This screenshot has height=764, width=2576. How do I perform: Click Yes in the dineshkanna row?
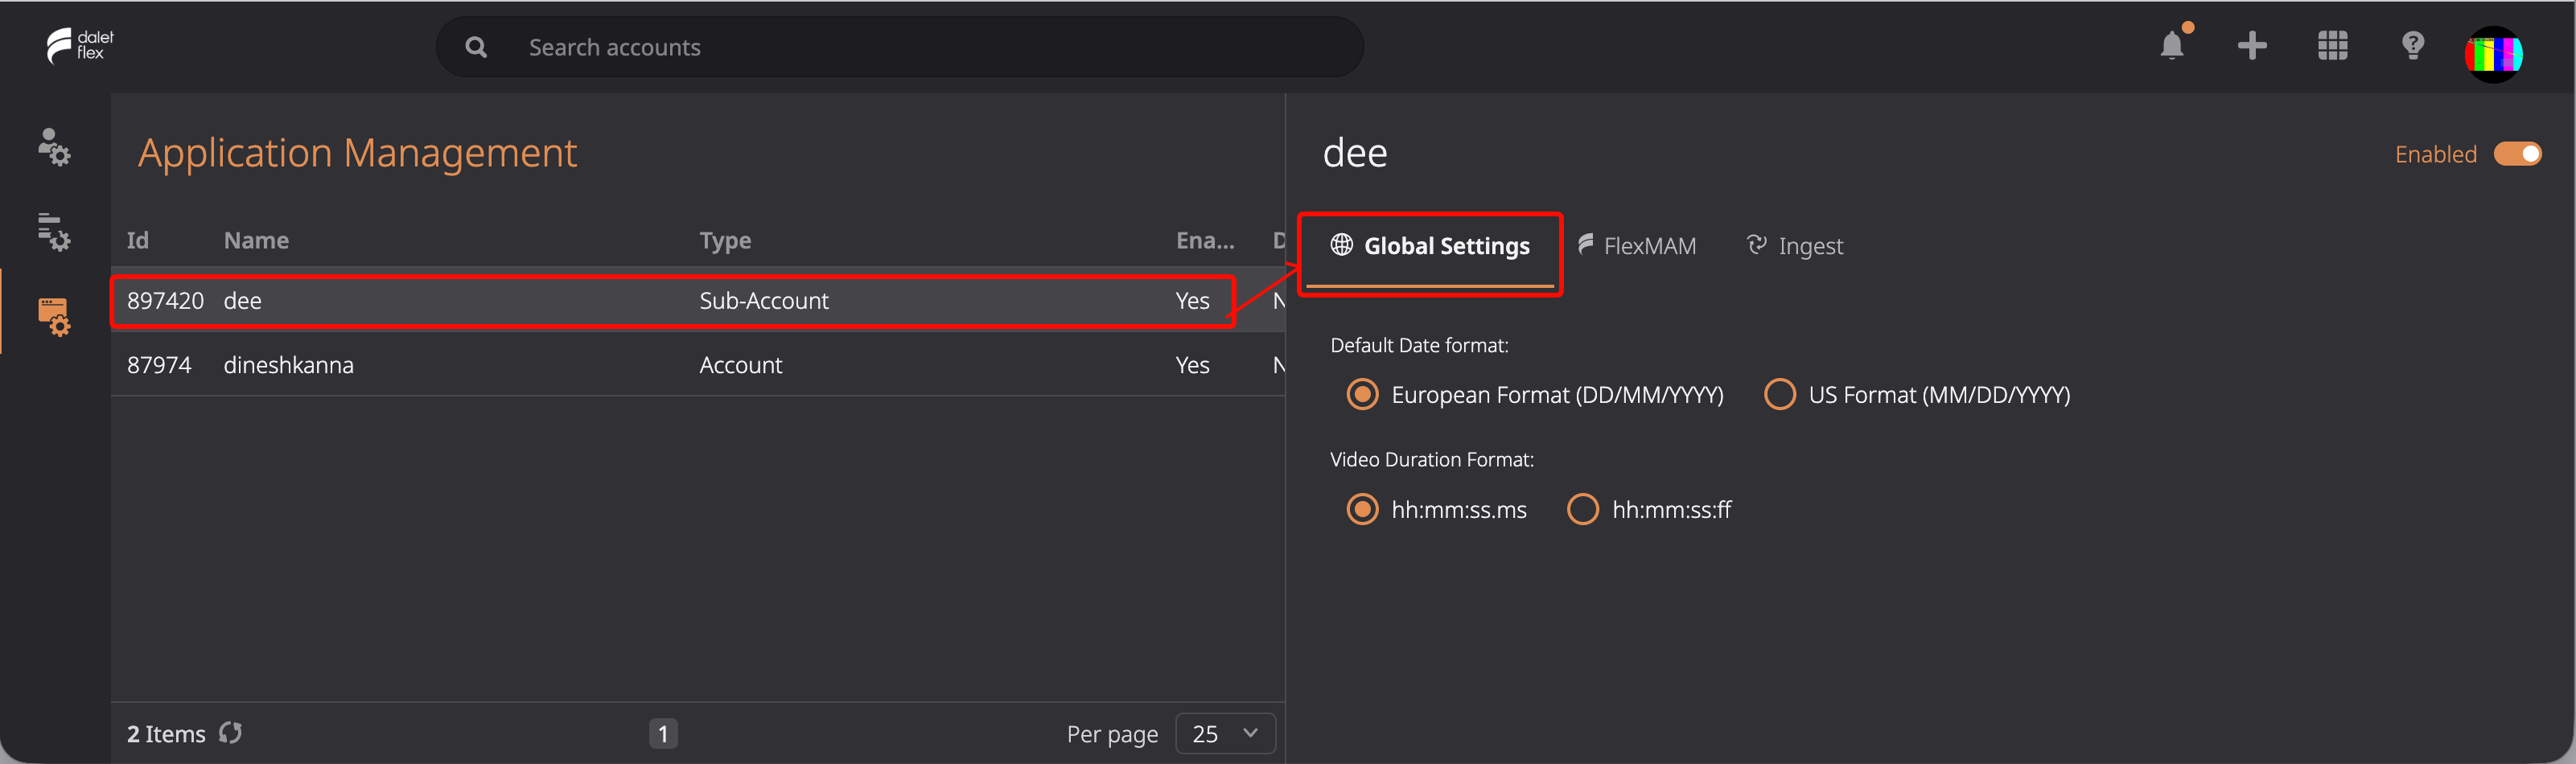point(1192,365)
